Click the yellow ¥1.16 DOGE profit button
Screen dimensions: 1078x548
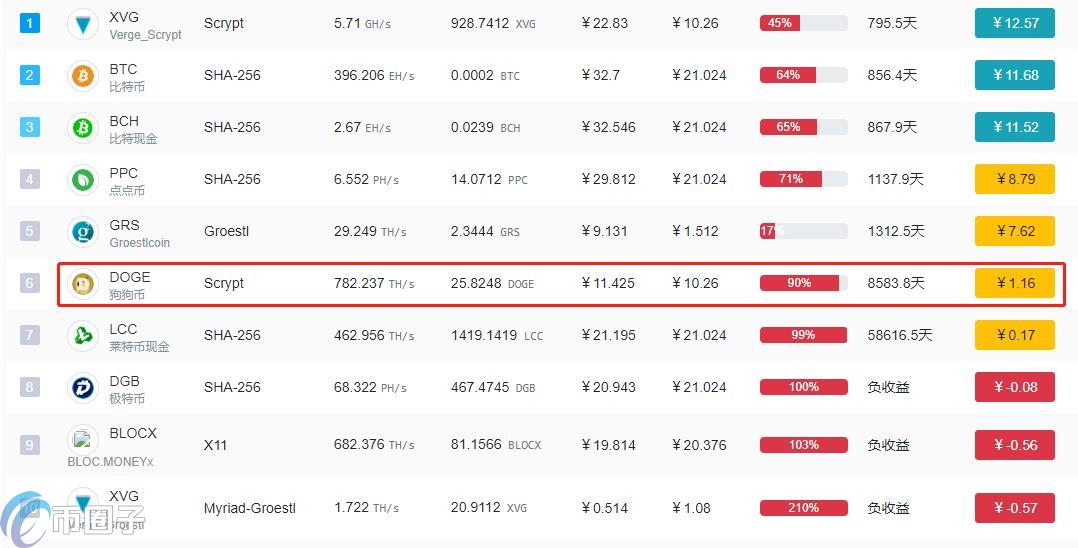1015,283
